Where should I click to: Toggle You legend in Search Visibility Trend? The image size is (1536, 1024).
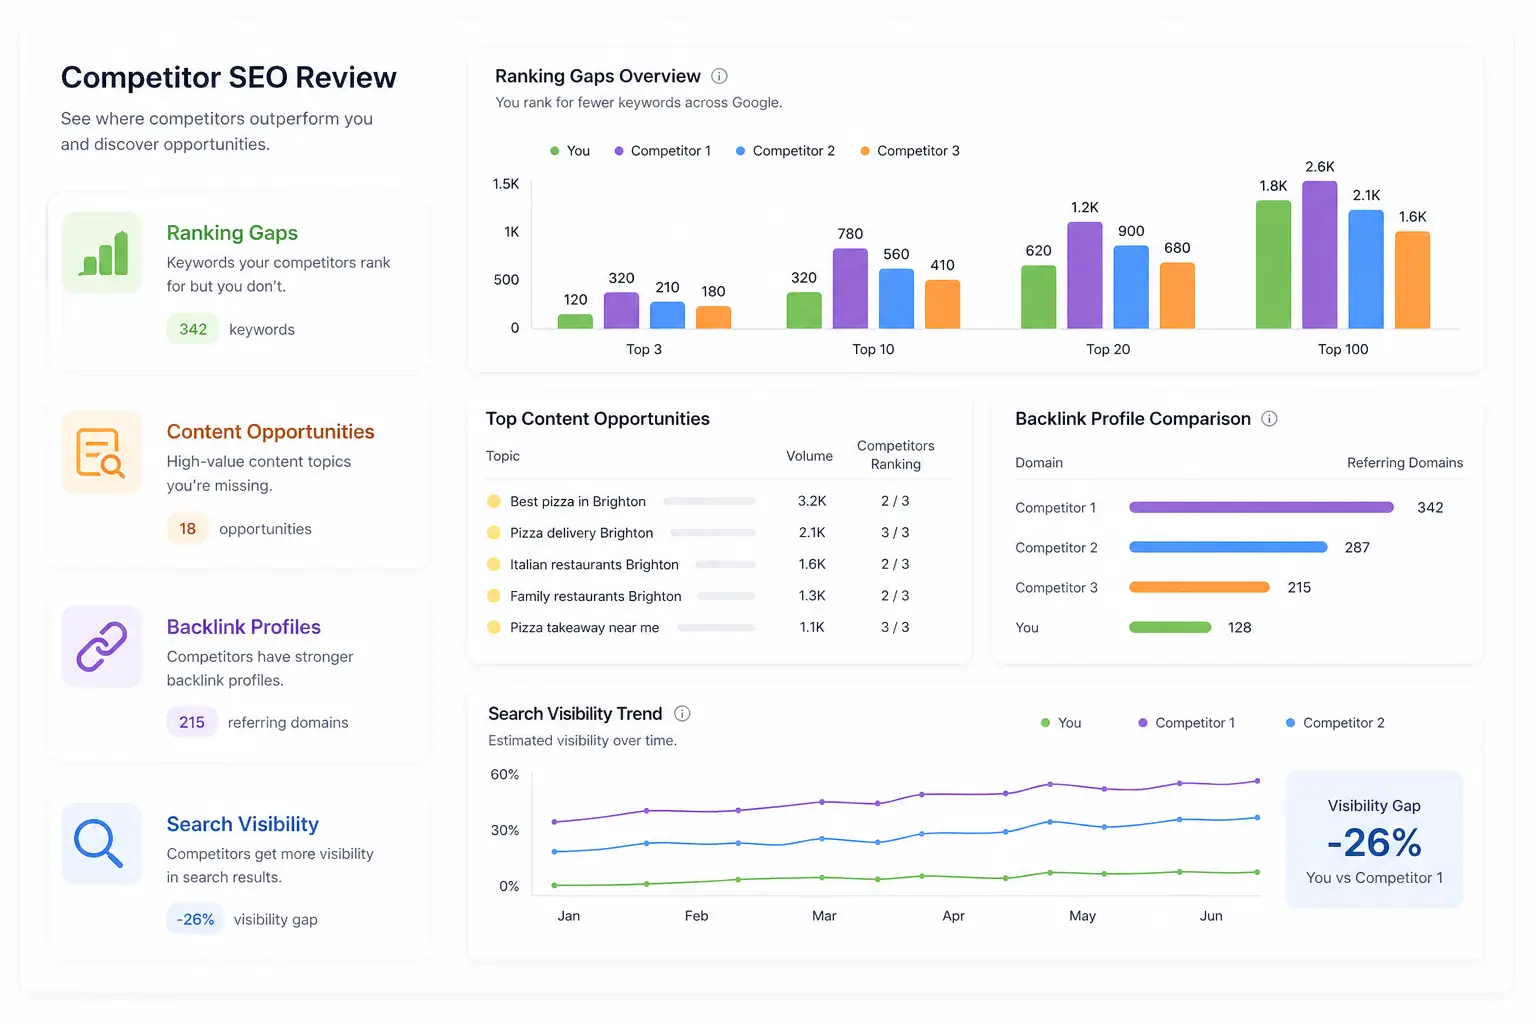tap(1061, 723)
